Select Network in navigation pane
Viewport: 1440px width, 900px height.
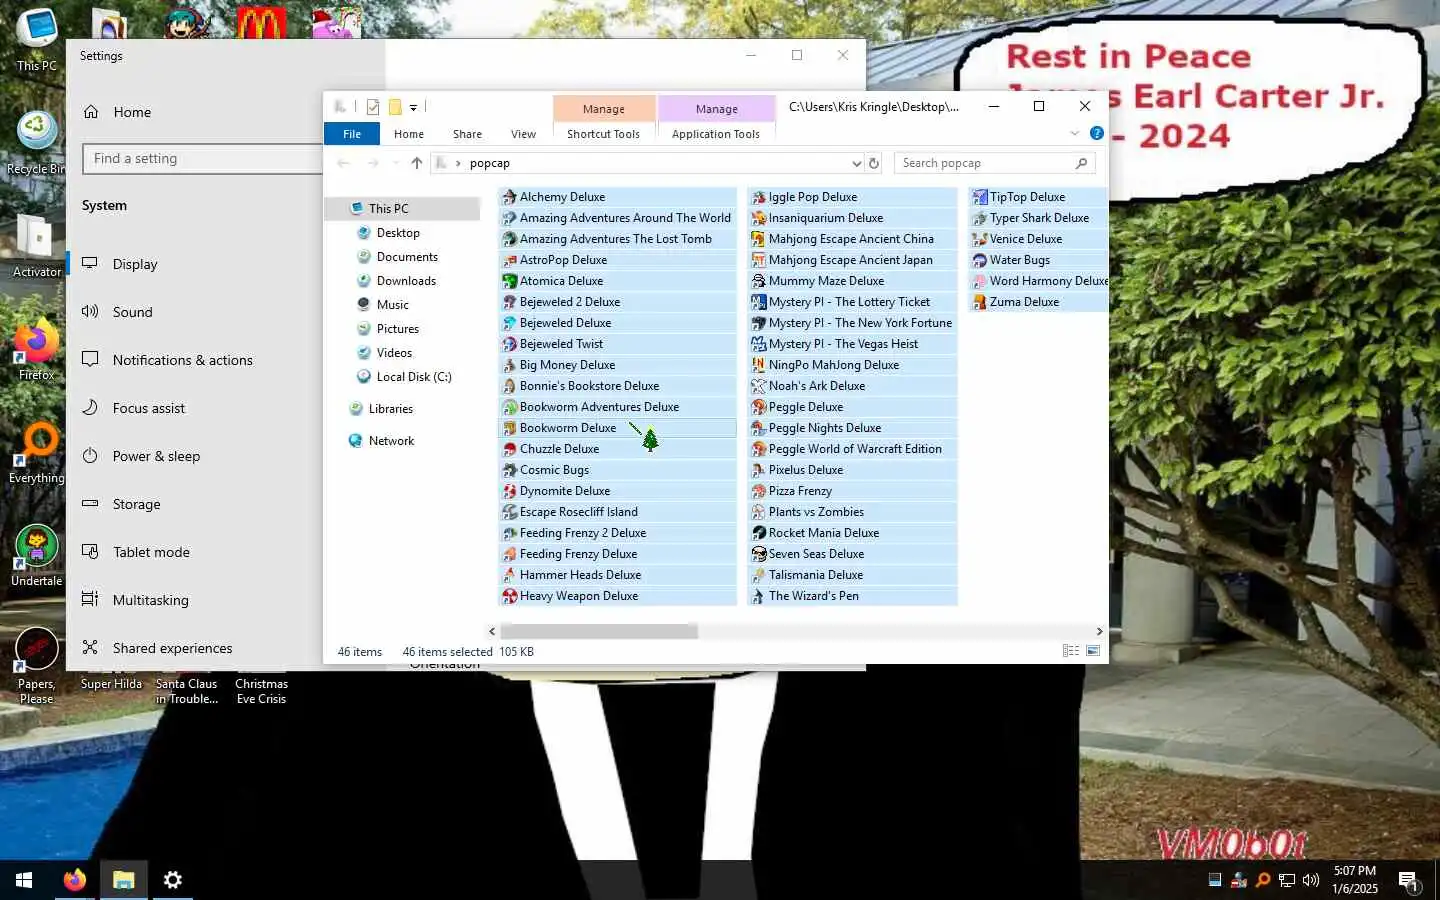click(391, 441)
